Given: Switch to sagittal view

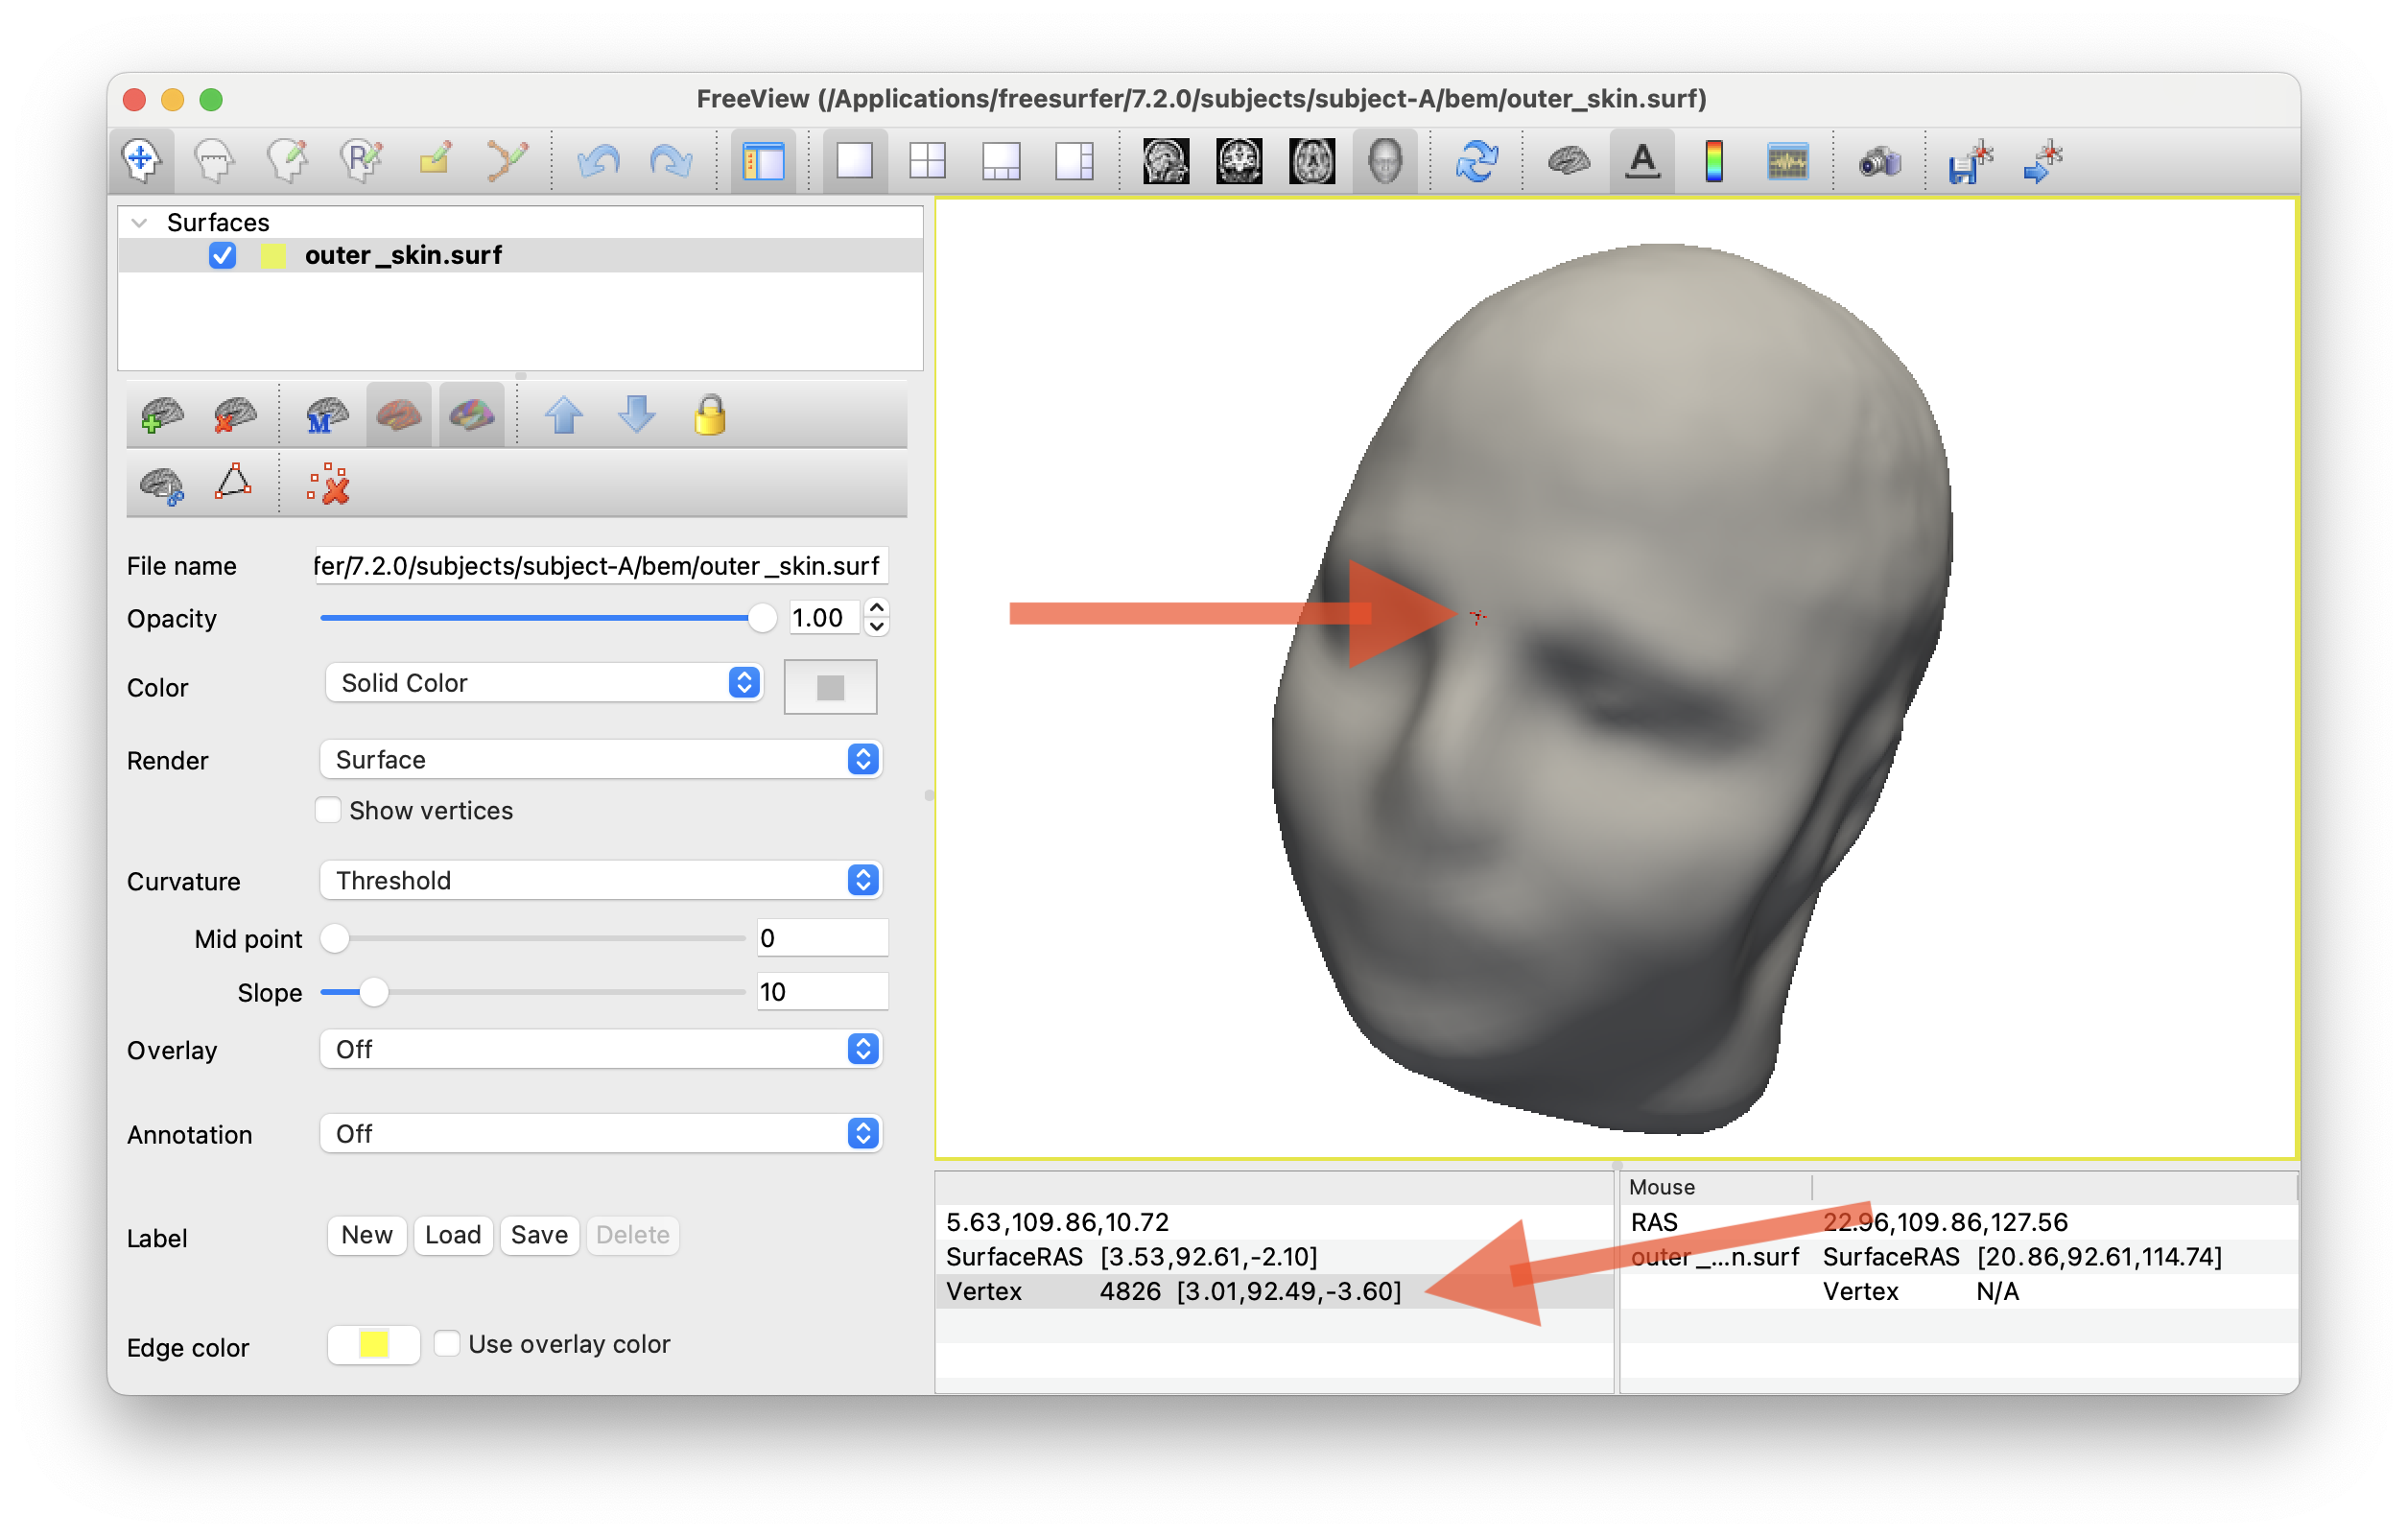Looking at the screenshot, I should [x=1166, y=160].
